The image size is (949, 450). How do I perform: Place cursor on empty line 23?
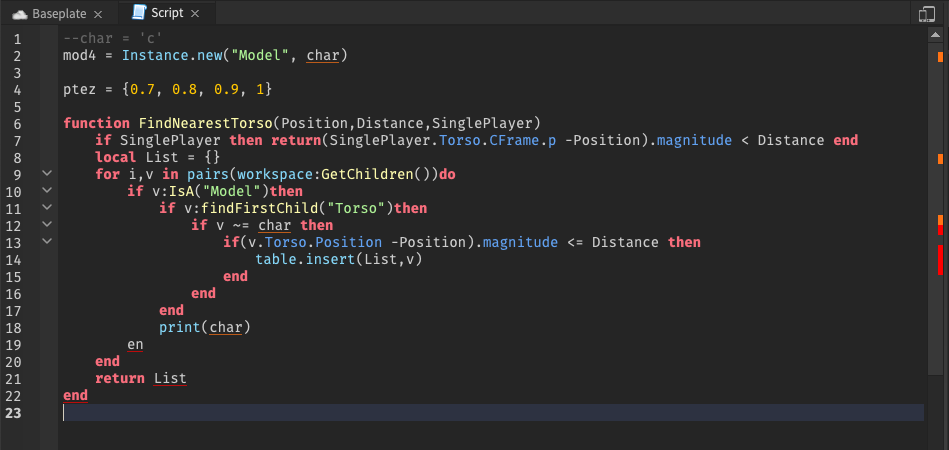pos(493,412)
